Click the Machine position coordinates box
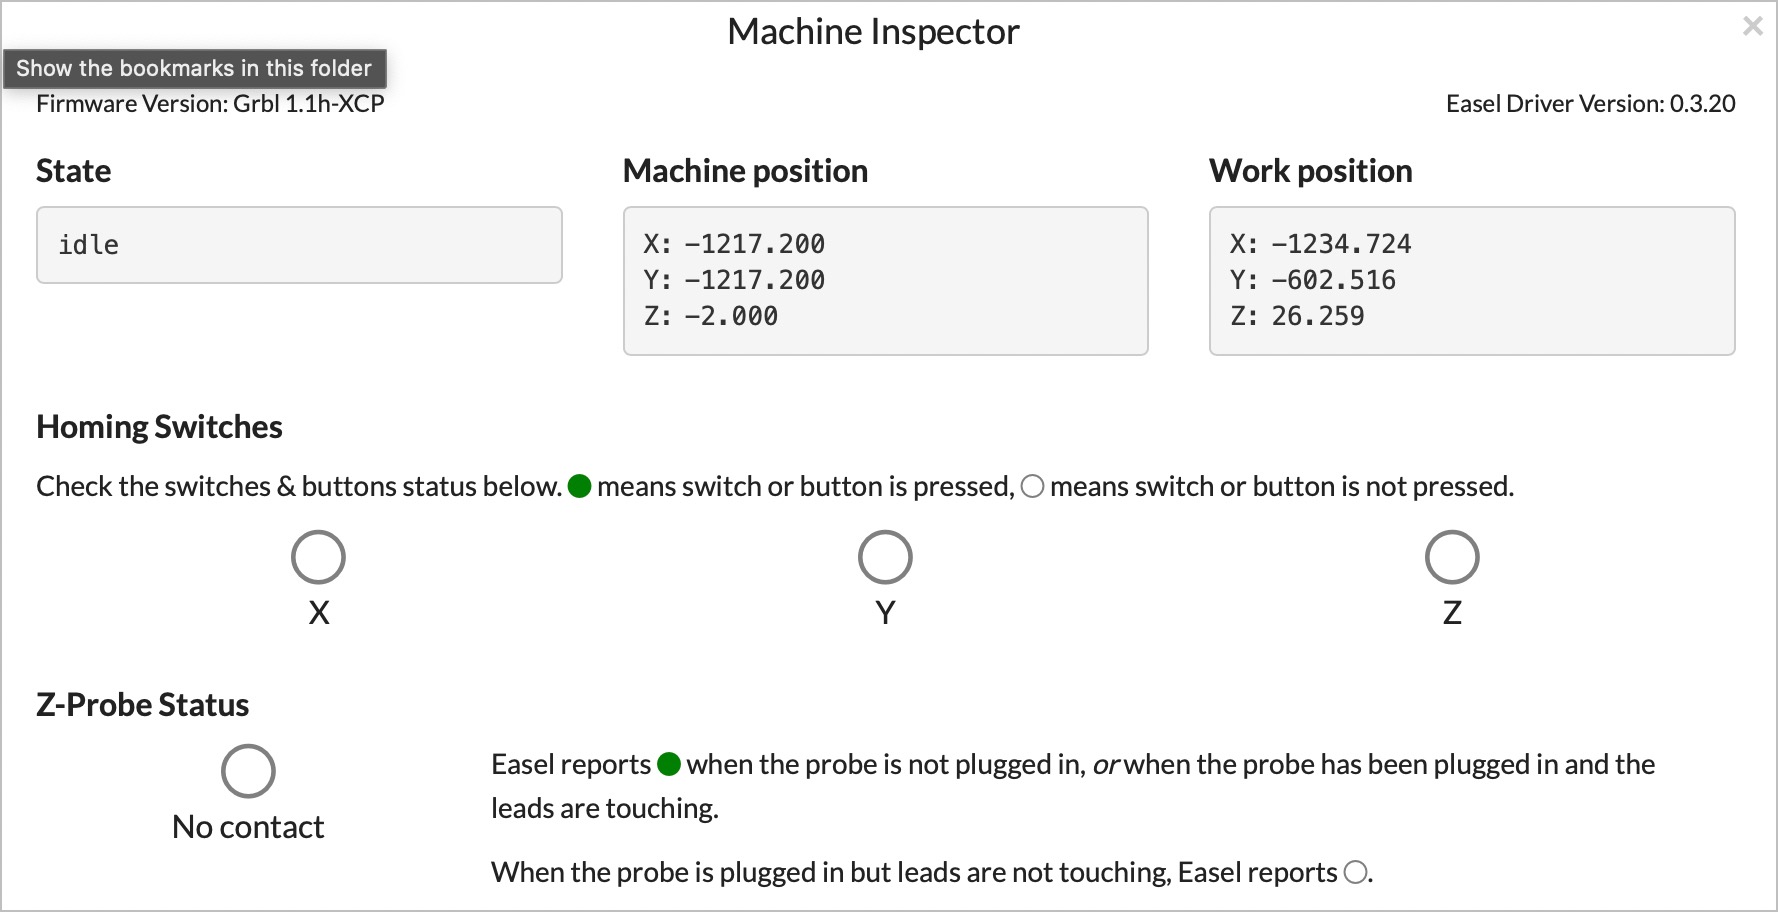Viewport: 1778px width, 912px height. pos(885,281)
